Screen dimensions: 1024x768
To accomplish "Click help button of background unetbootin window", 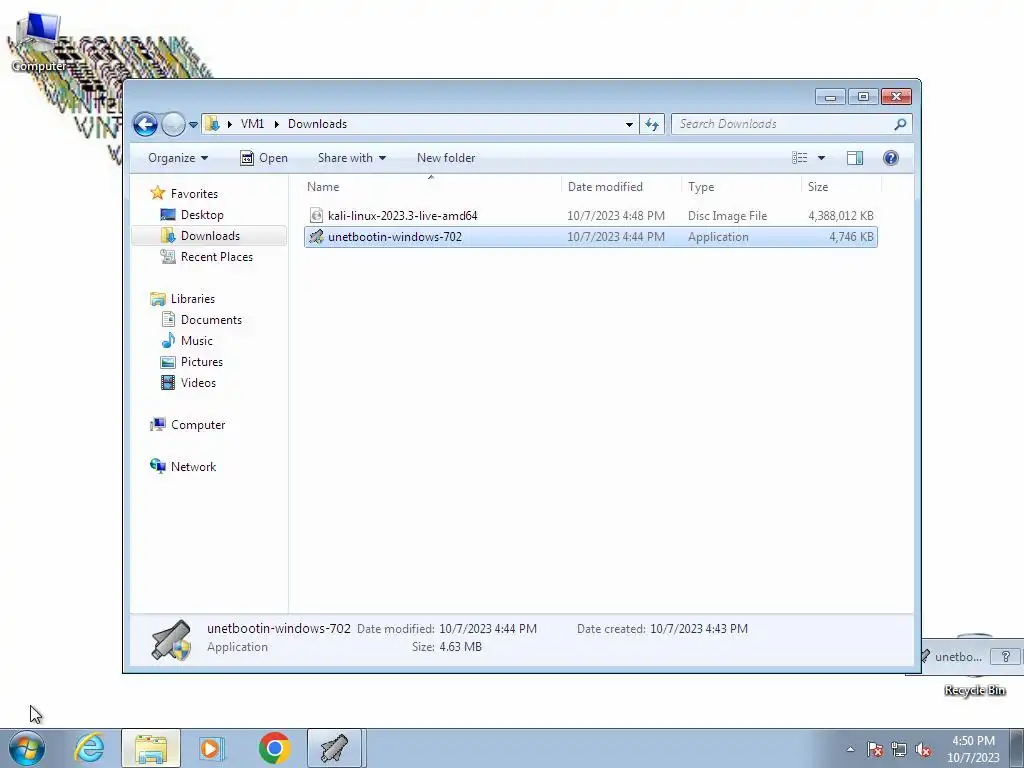I will point(1005,657).
